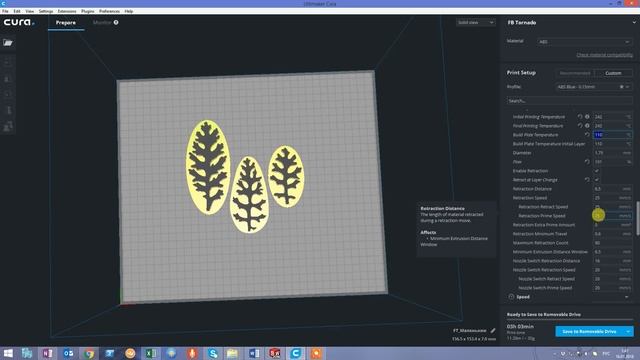
Task: Switch Print Setup to Recommended mode
Action: point(575,73)
